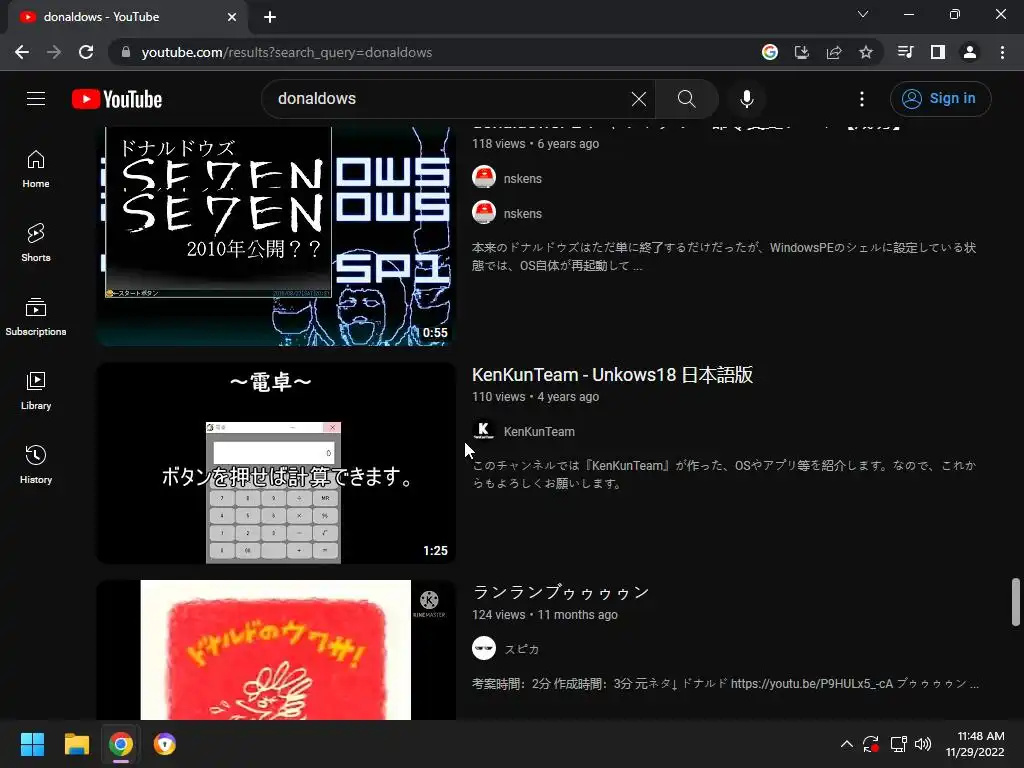Screen dimensions: 1024x768
Task: Click the page vertical scrollbar thumb
Action: coord(1016,601)
